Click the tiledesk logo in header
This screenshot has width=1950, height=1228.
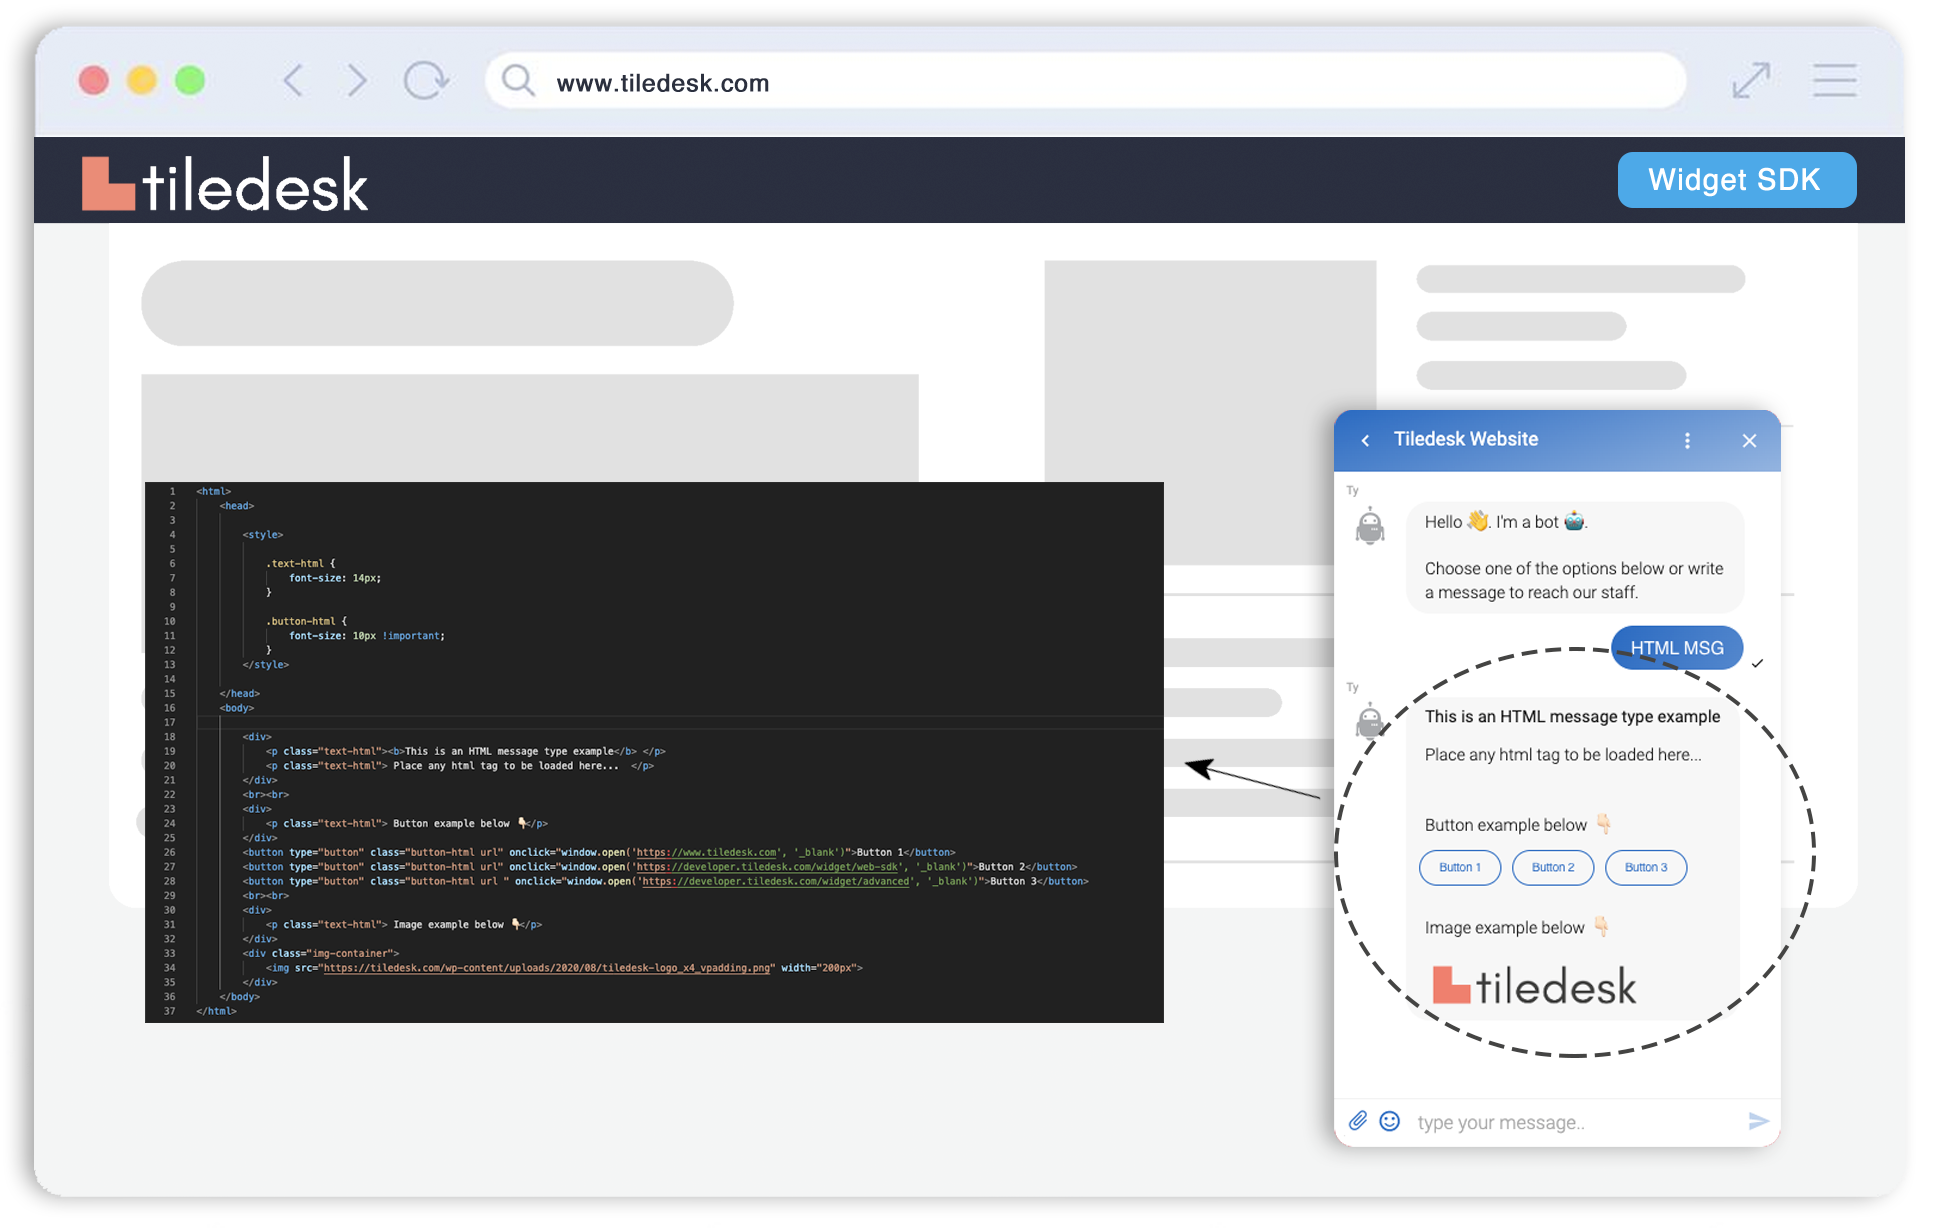225,184
